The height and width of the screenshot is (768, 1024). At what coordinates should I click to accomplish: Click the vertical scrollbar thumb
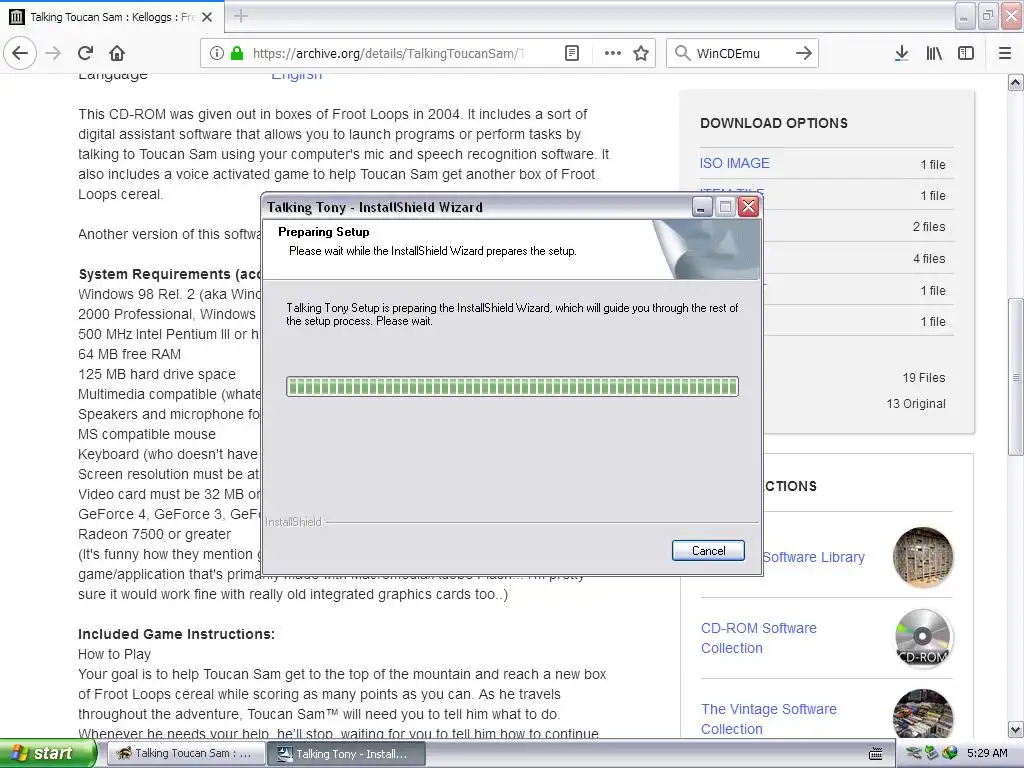[1015, 377]
